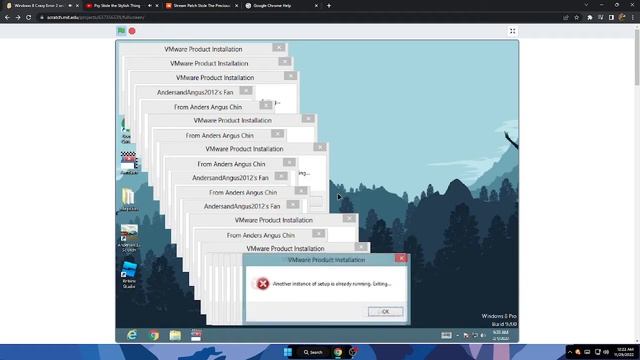
Task: Exit full screen mode via corner icon
Action: click(512, 31)
